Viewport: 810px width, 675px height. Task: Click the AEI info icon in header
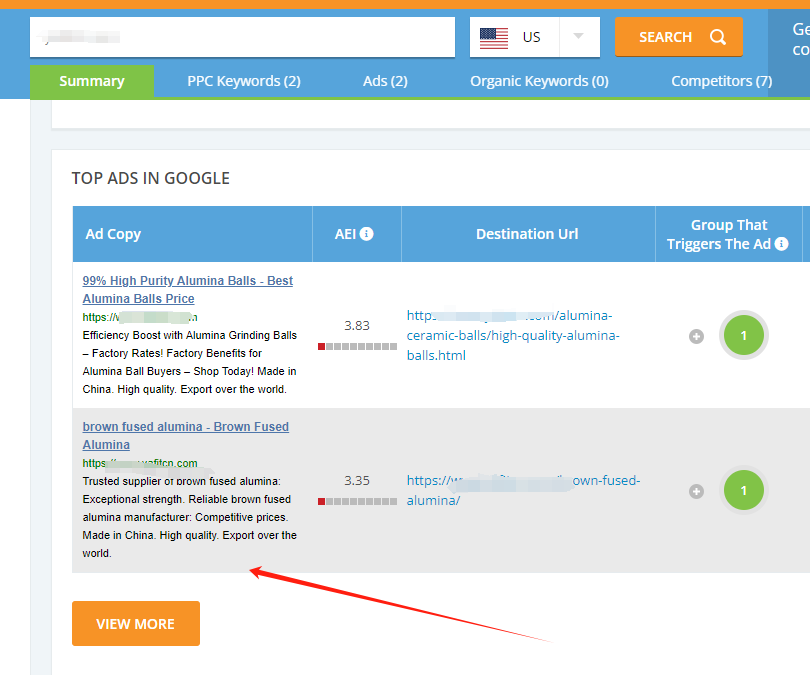(x=367, y=234)
